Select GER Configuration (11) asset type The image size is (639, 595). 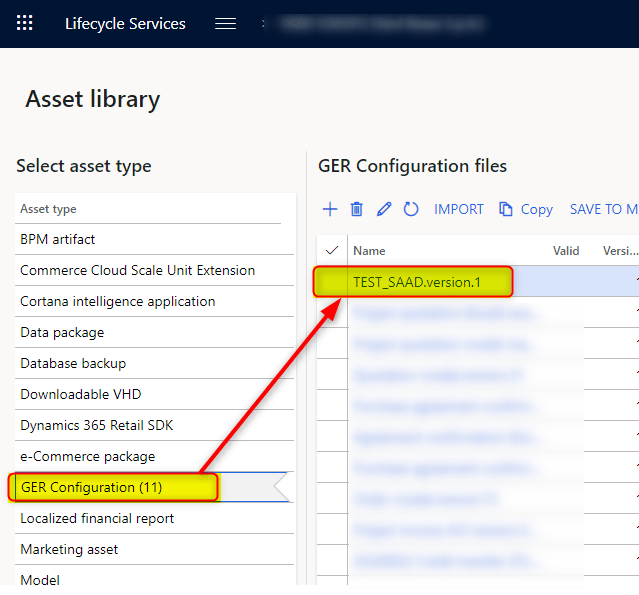pos(91,487)
